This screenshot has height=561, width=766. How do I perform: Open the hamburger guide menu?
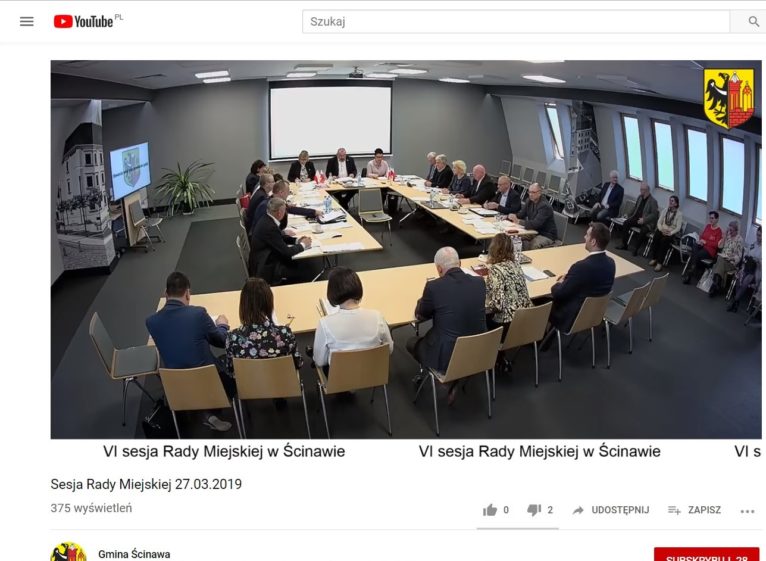[x=26, y=22]
